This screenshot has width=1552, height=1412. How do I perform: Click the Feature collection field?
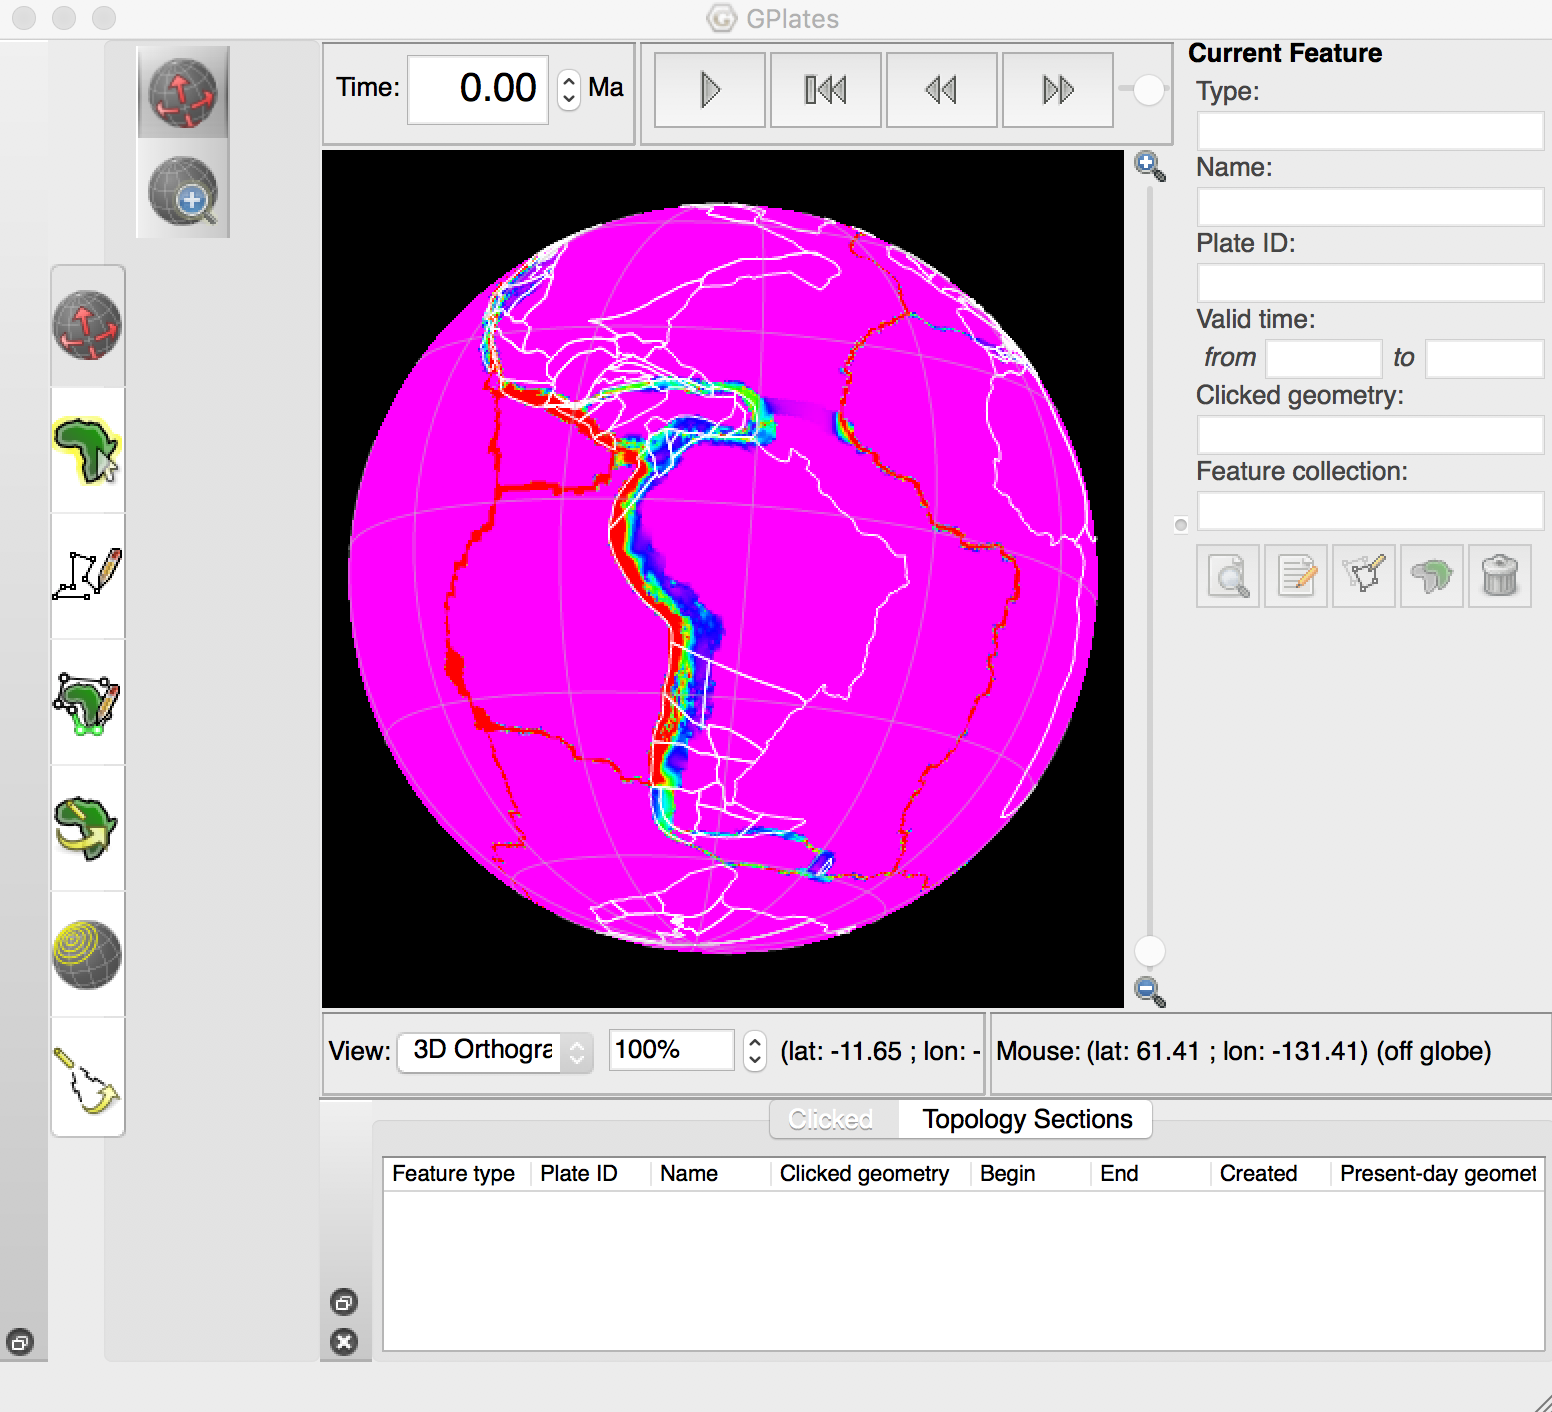[x=1370, y=511]
